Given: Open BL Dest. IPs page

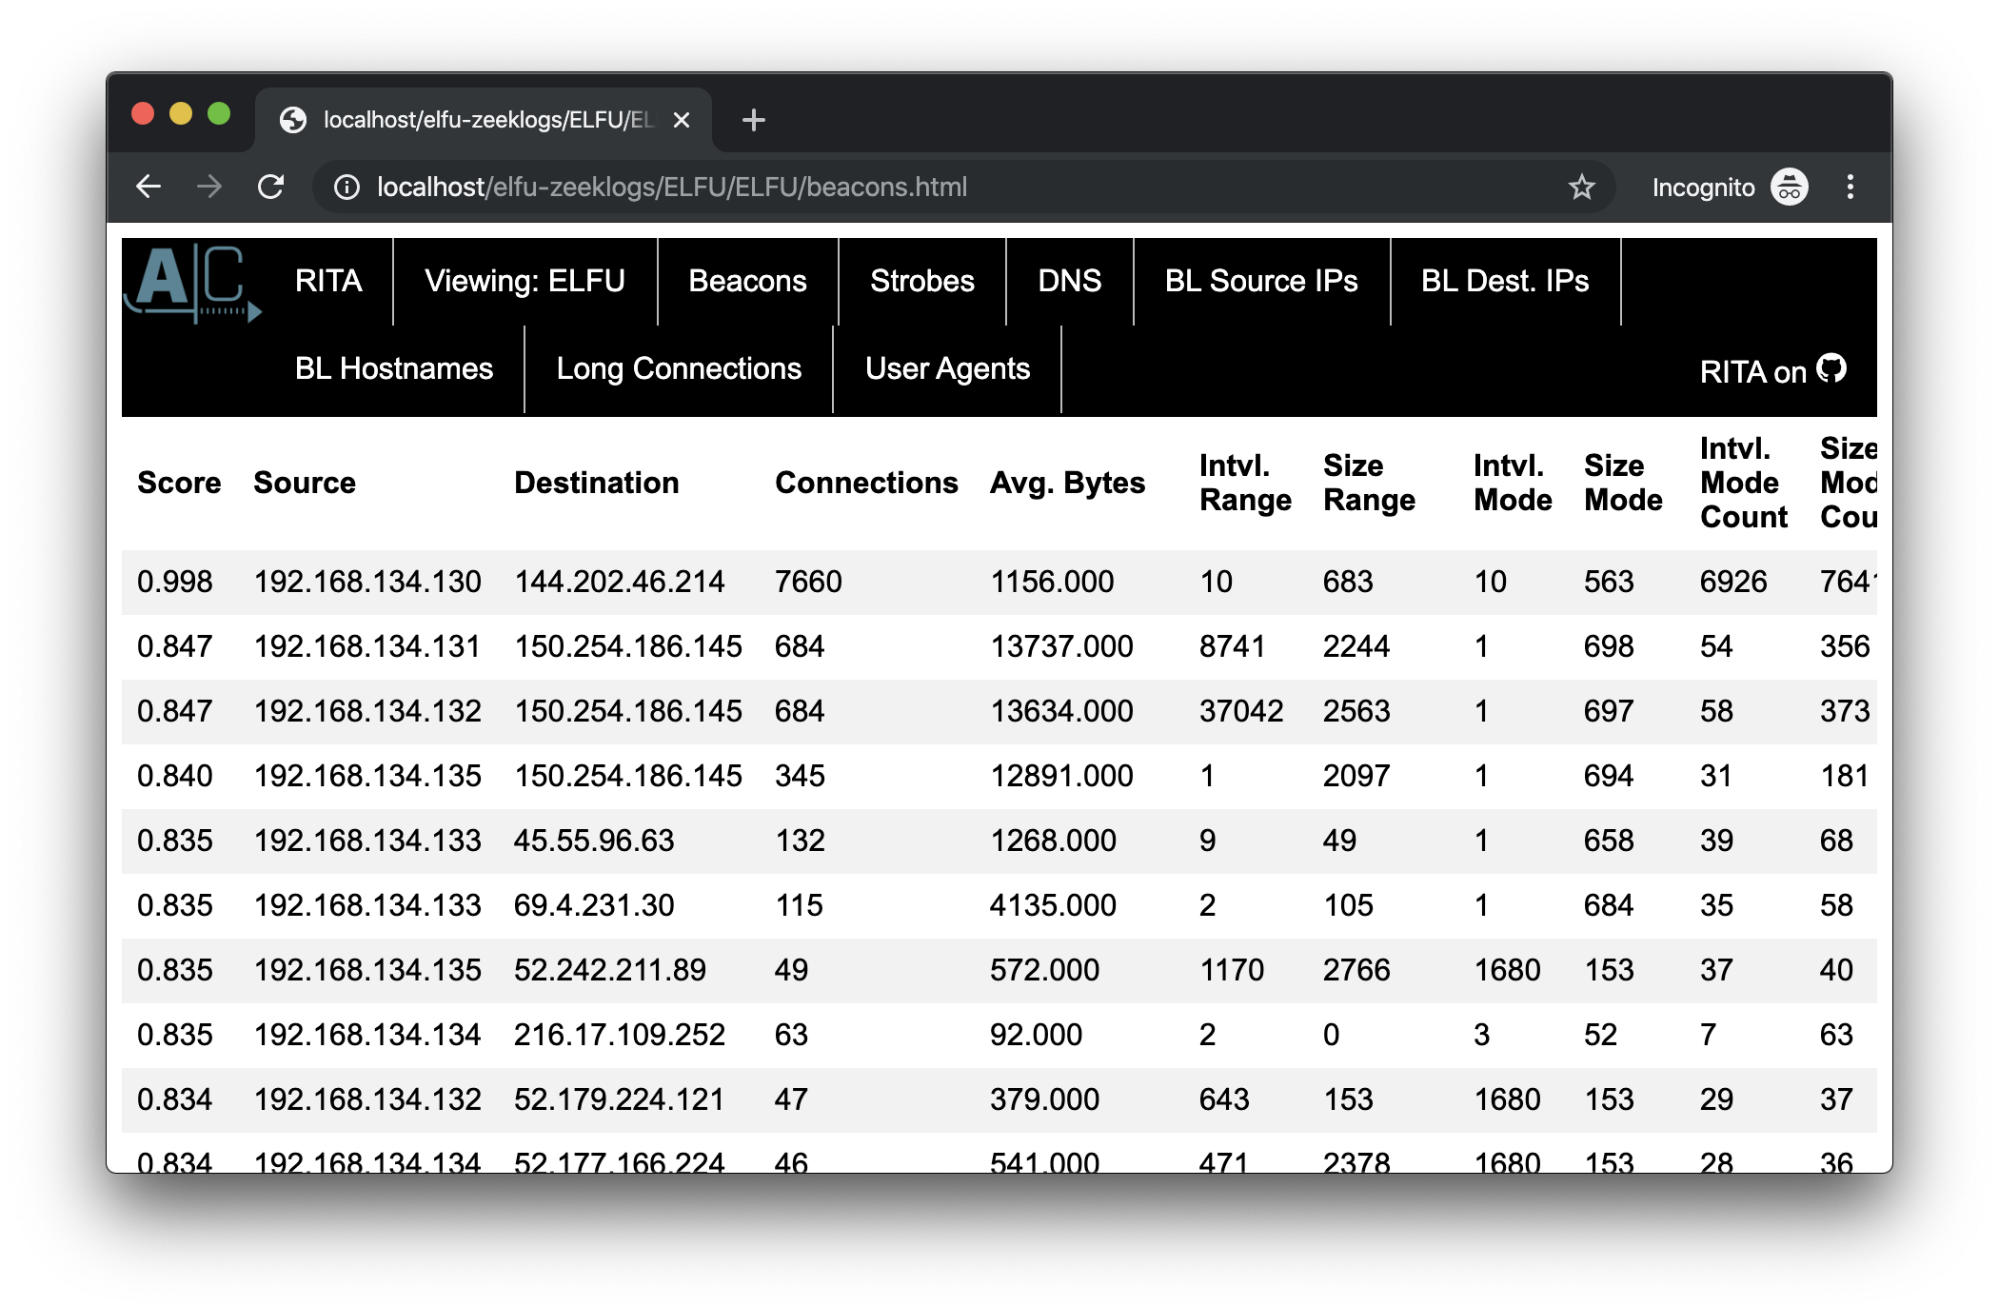Looking at the screenshot, I should [1505, 281].
